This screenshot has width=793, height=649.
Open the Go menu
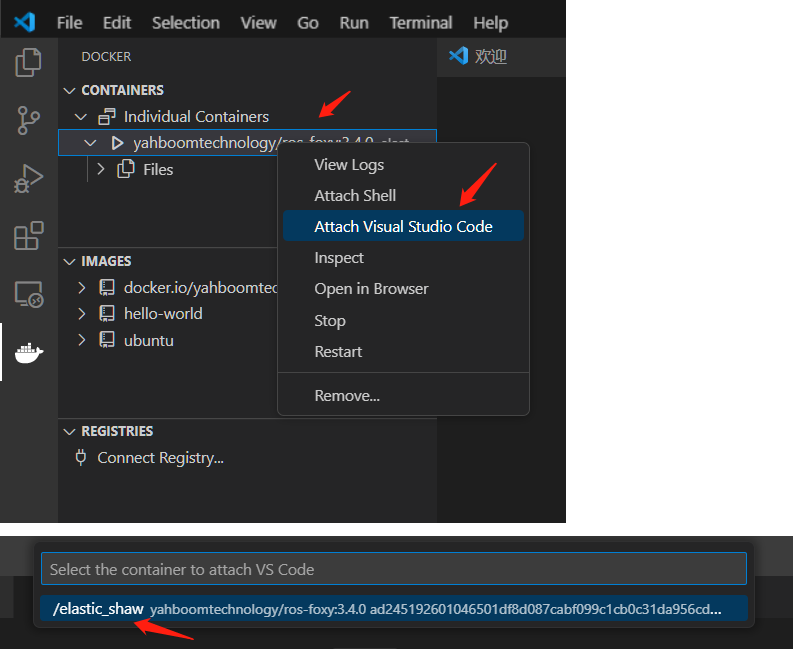pos(307,23)
